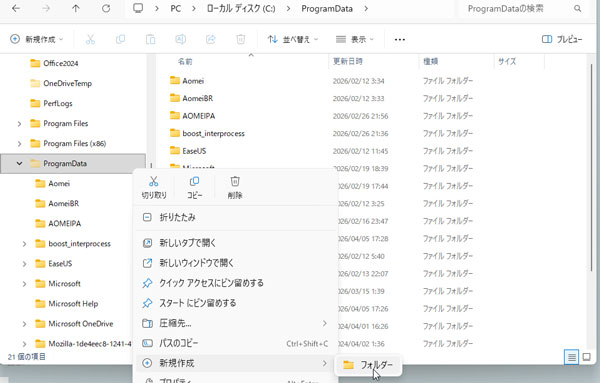
Task: Toggle the プレビュー preview pane
Action: [x=562, y=39]
